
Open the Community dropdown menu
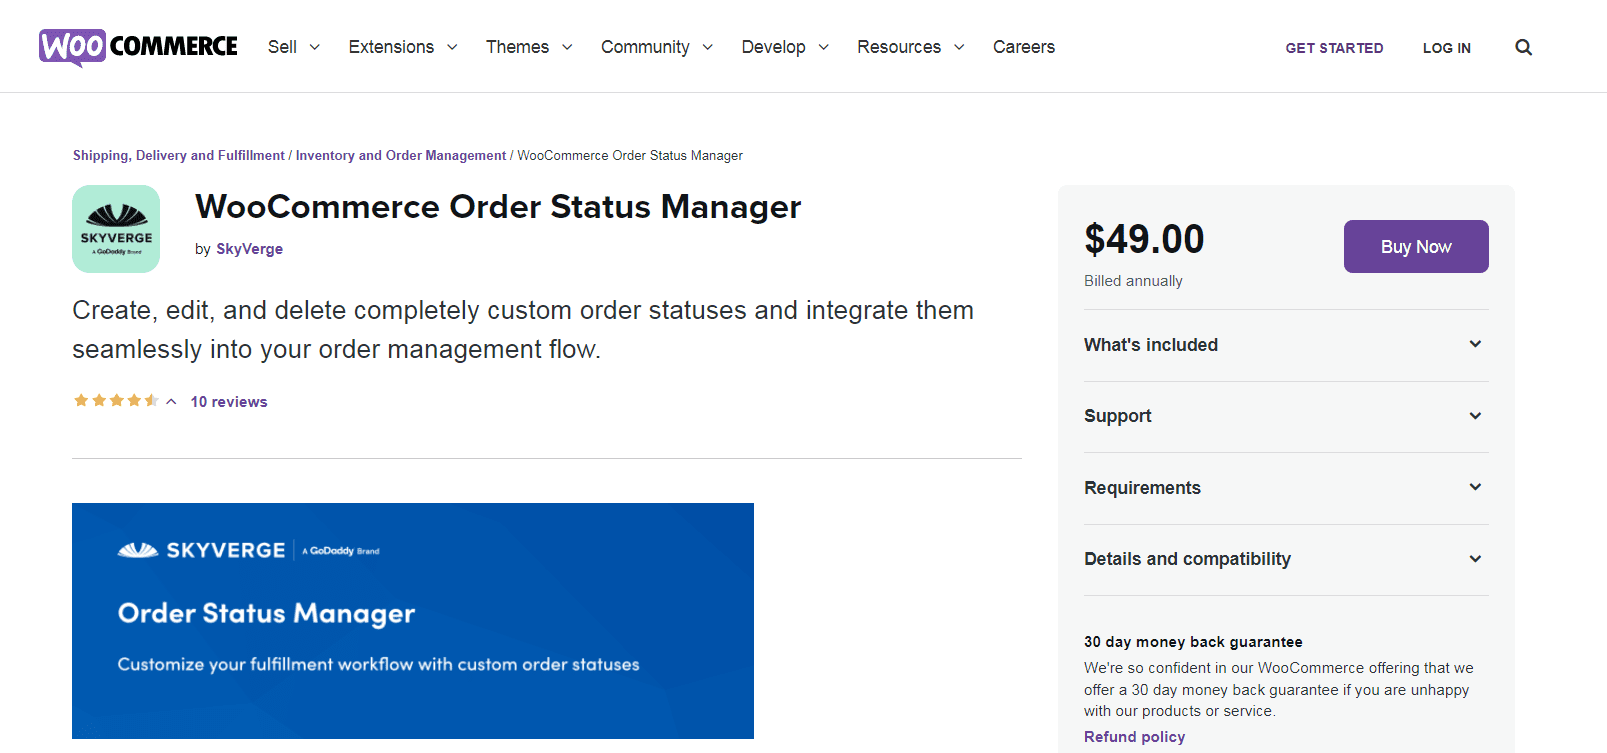pyautogui.click(x=657, y=47)
